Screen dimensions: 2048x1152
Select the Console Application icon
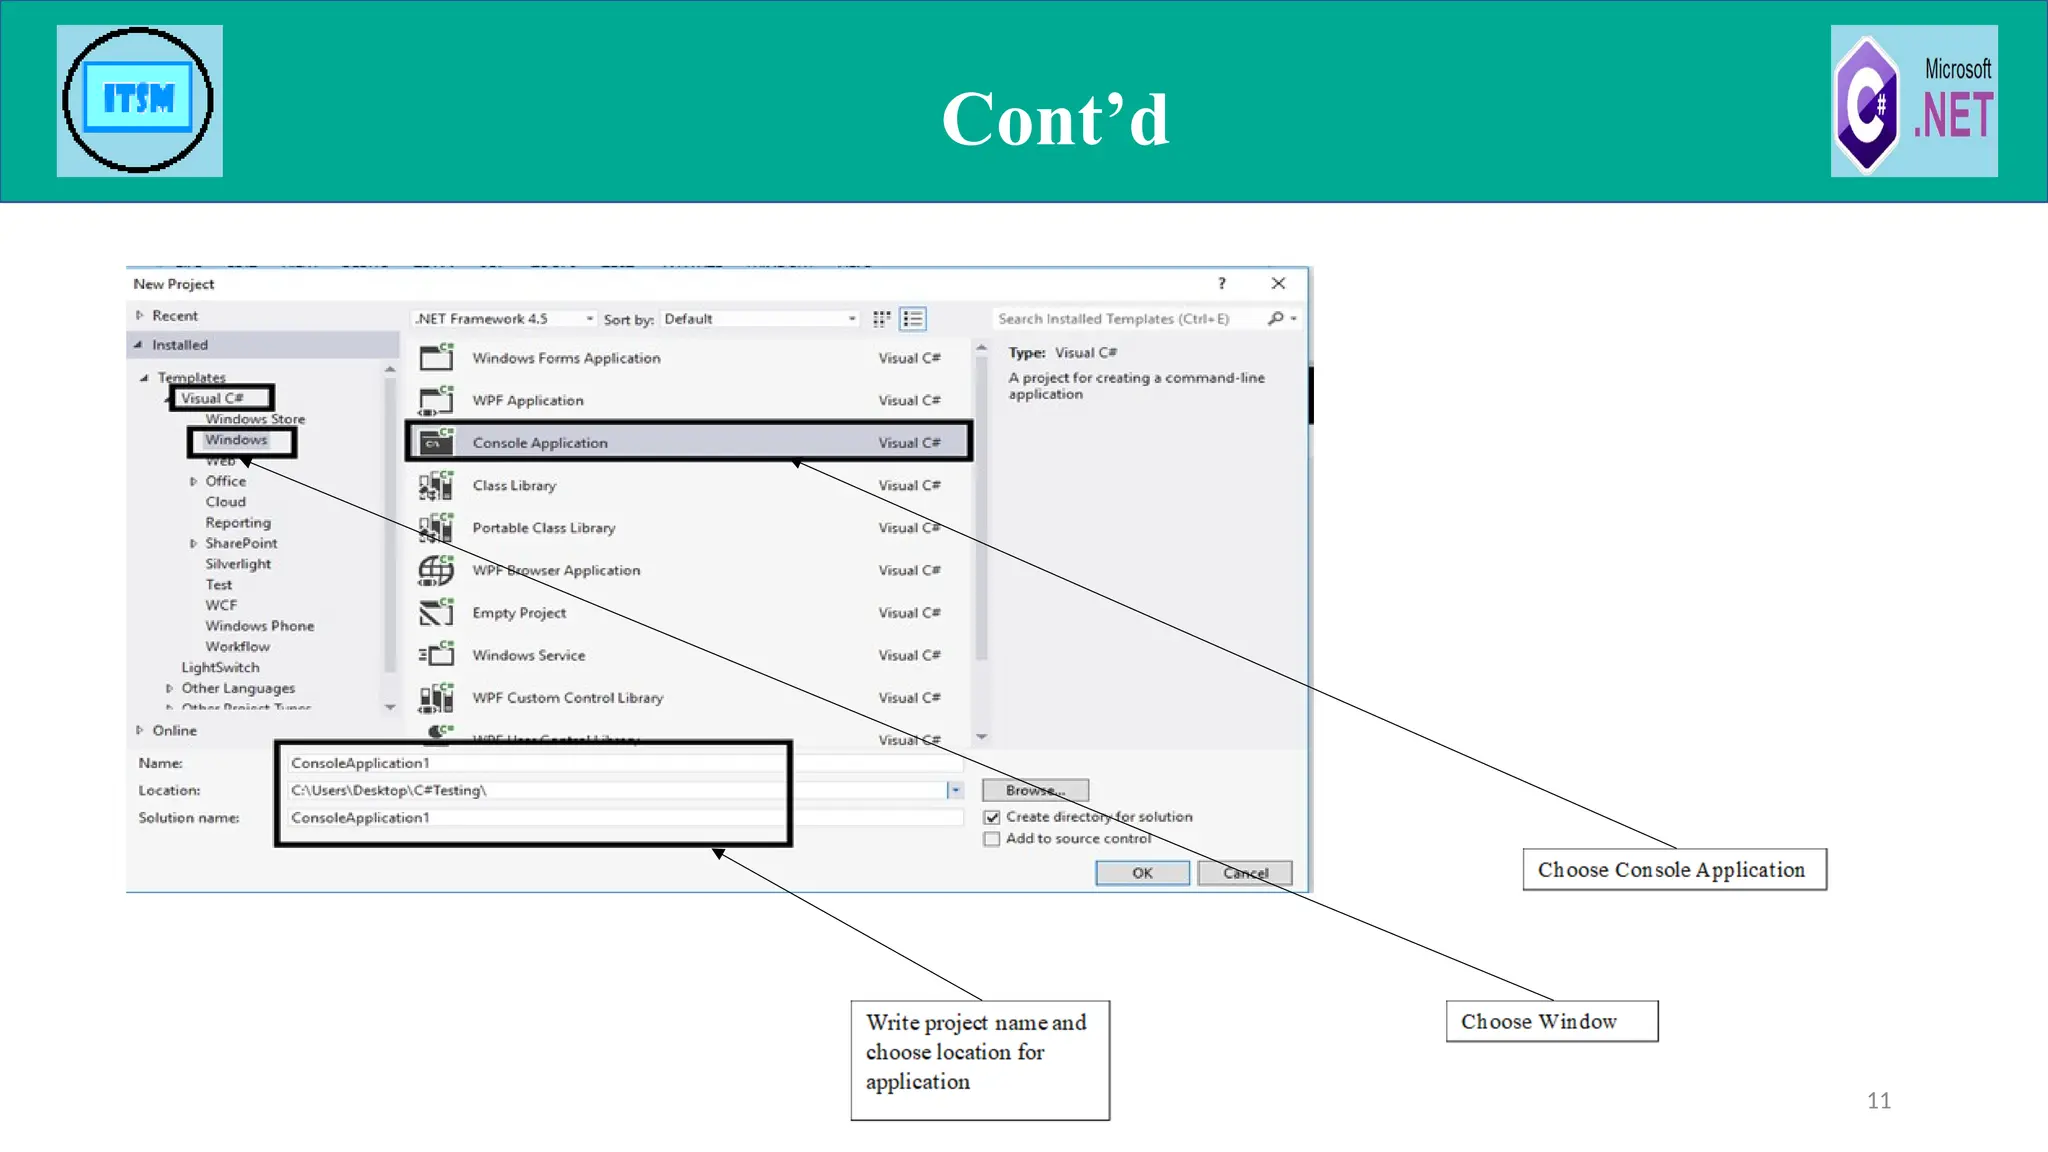[436, 442]
